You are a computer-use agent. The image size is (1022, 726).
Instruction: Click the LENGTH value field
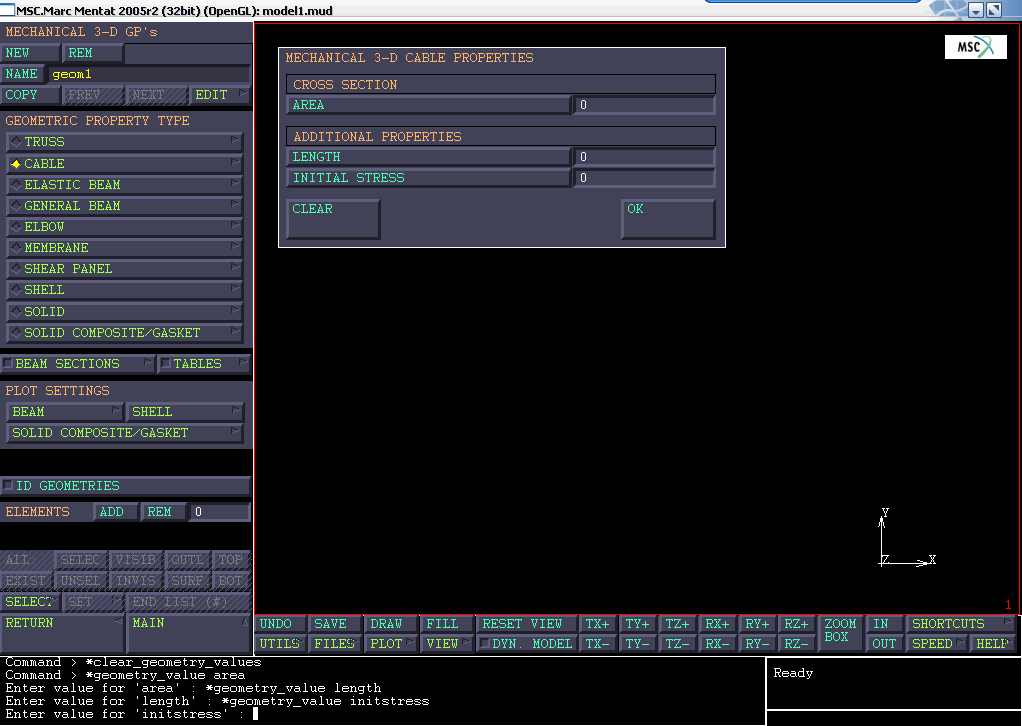click(x=644, y=157)
